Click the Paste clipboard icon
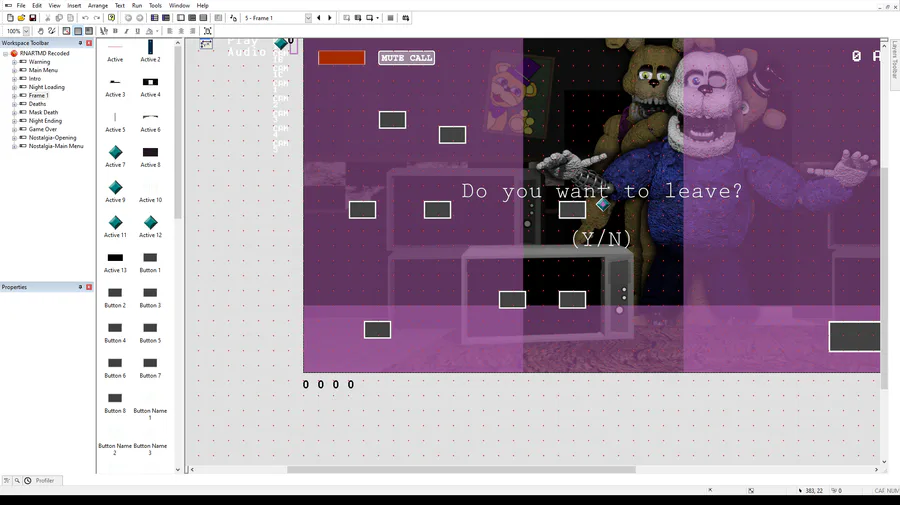The height and width of the screenshot is (505, 900). (70, 18)
